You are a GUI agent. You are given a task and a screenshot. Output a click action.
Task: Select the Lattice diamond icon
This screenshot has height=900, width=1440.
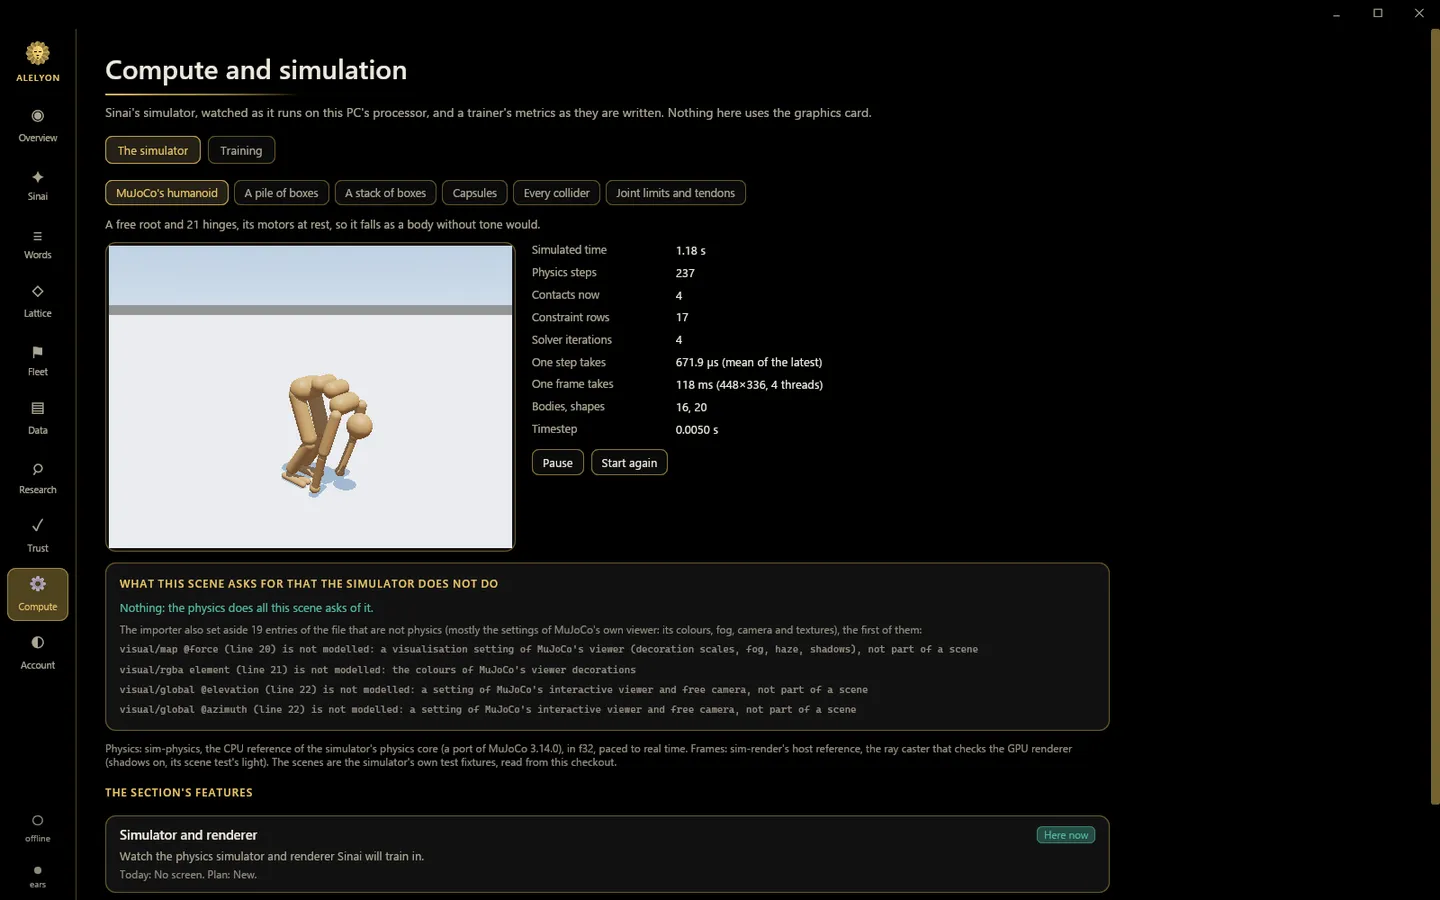38,292
